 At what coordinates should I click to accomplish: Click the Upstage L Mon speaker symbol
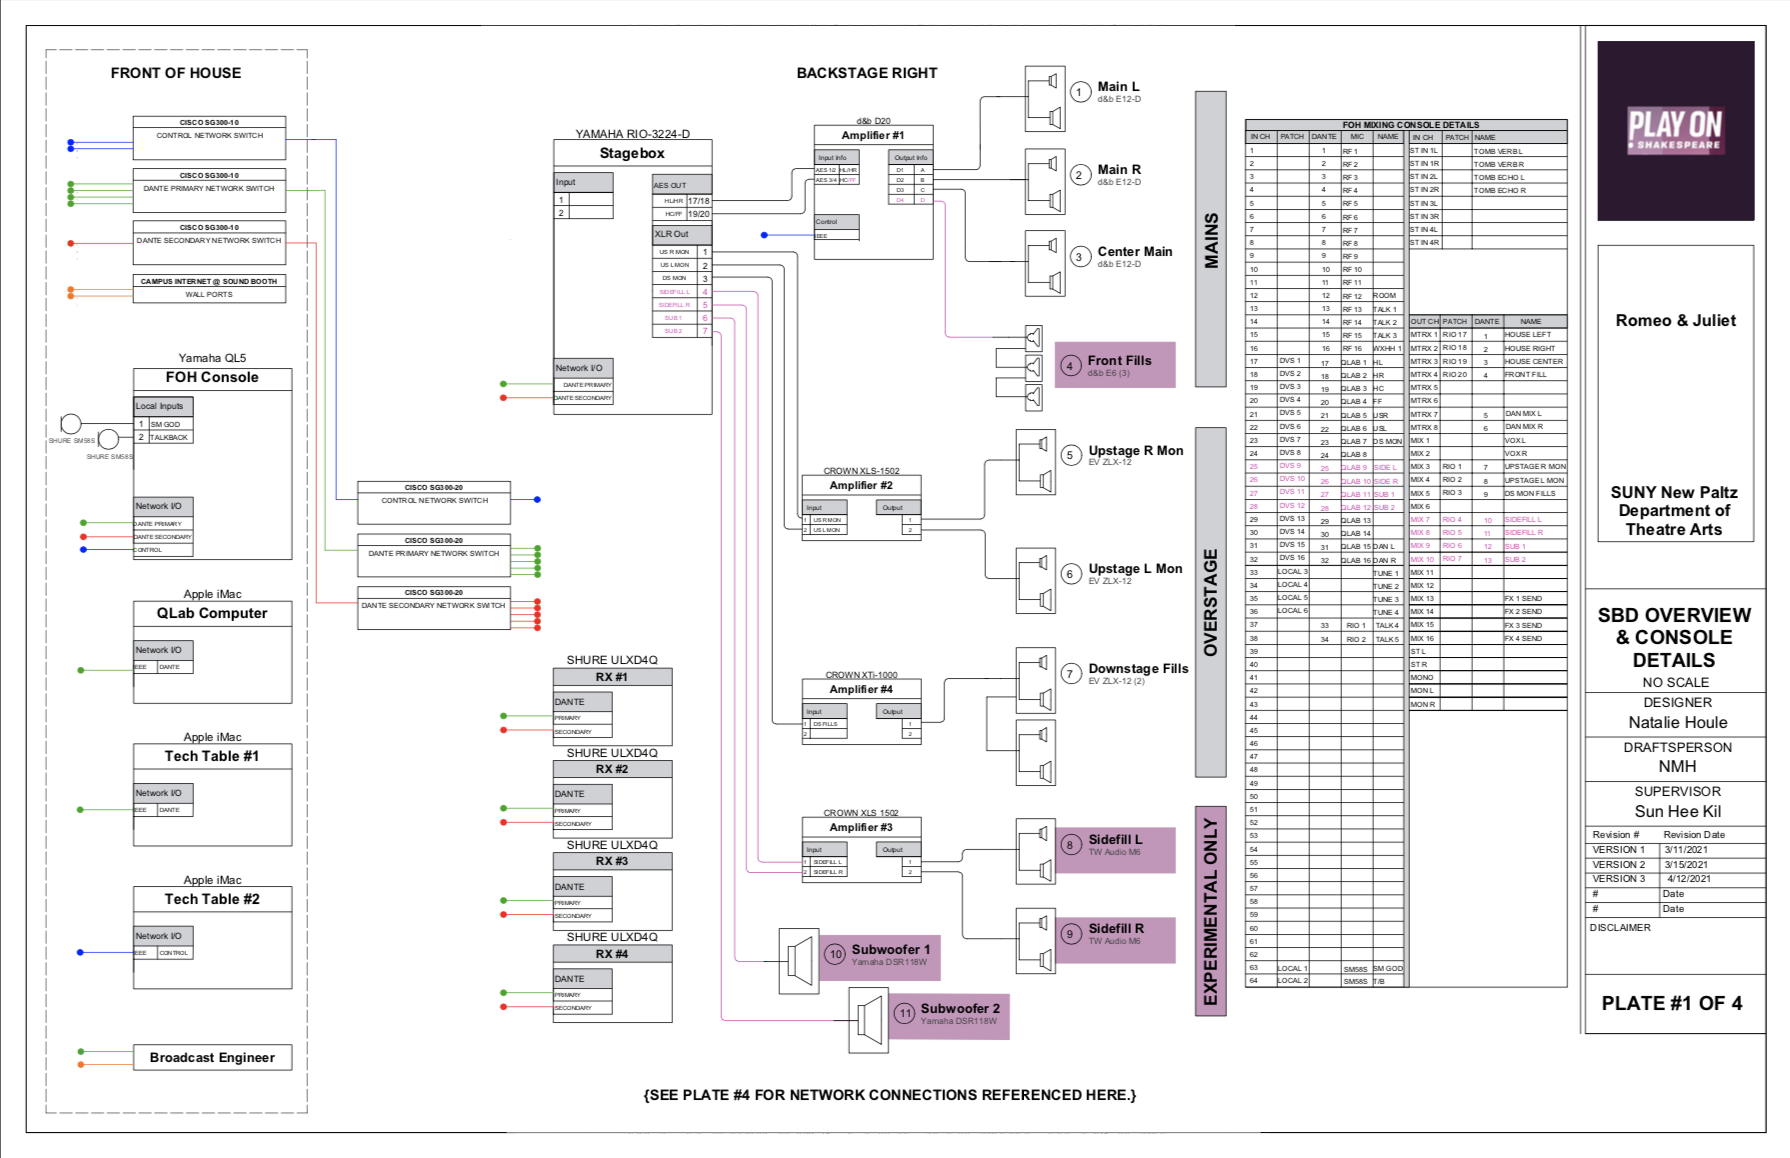pyautogui.click(x=1036, y=581)
